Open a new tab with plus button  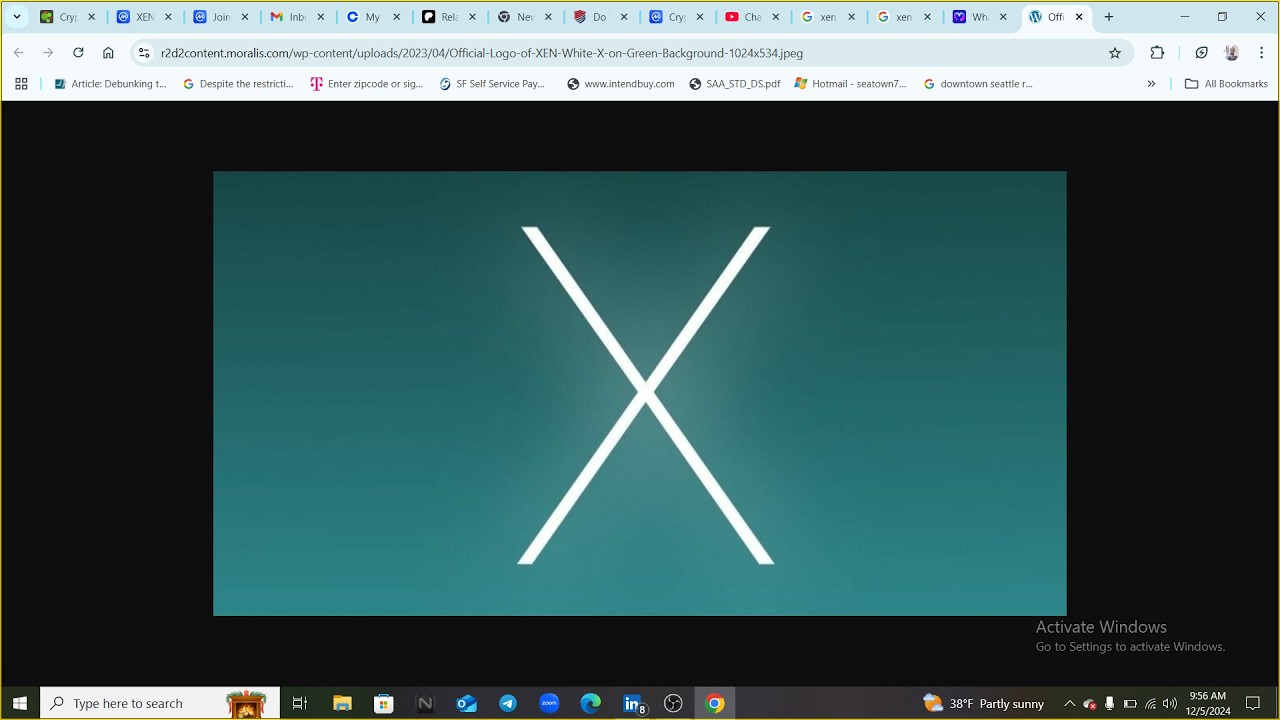coord(1108,17)
